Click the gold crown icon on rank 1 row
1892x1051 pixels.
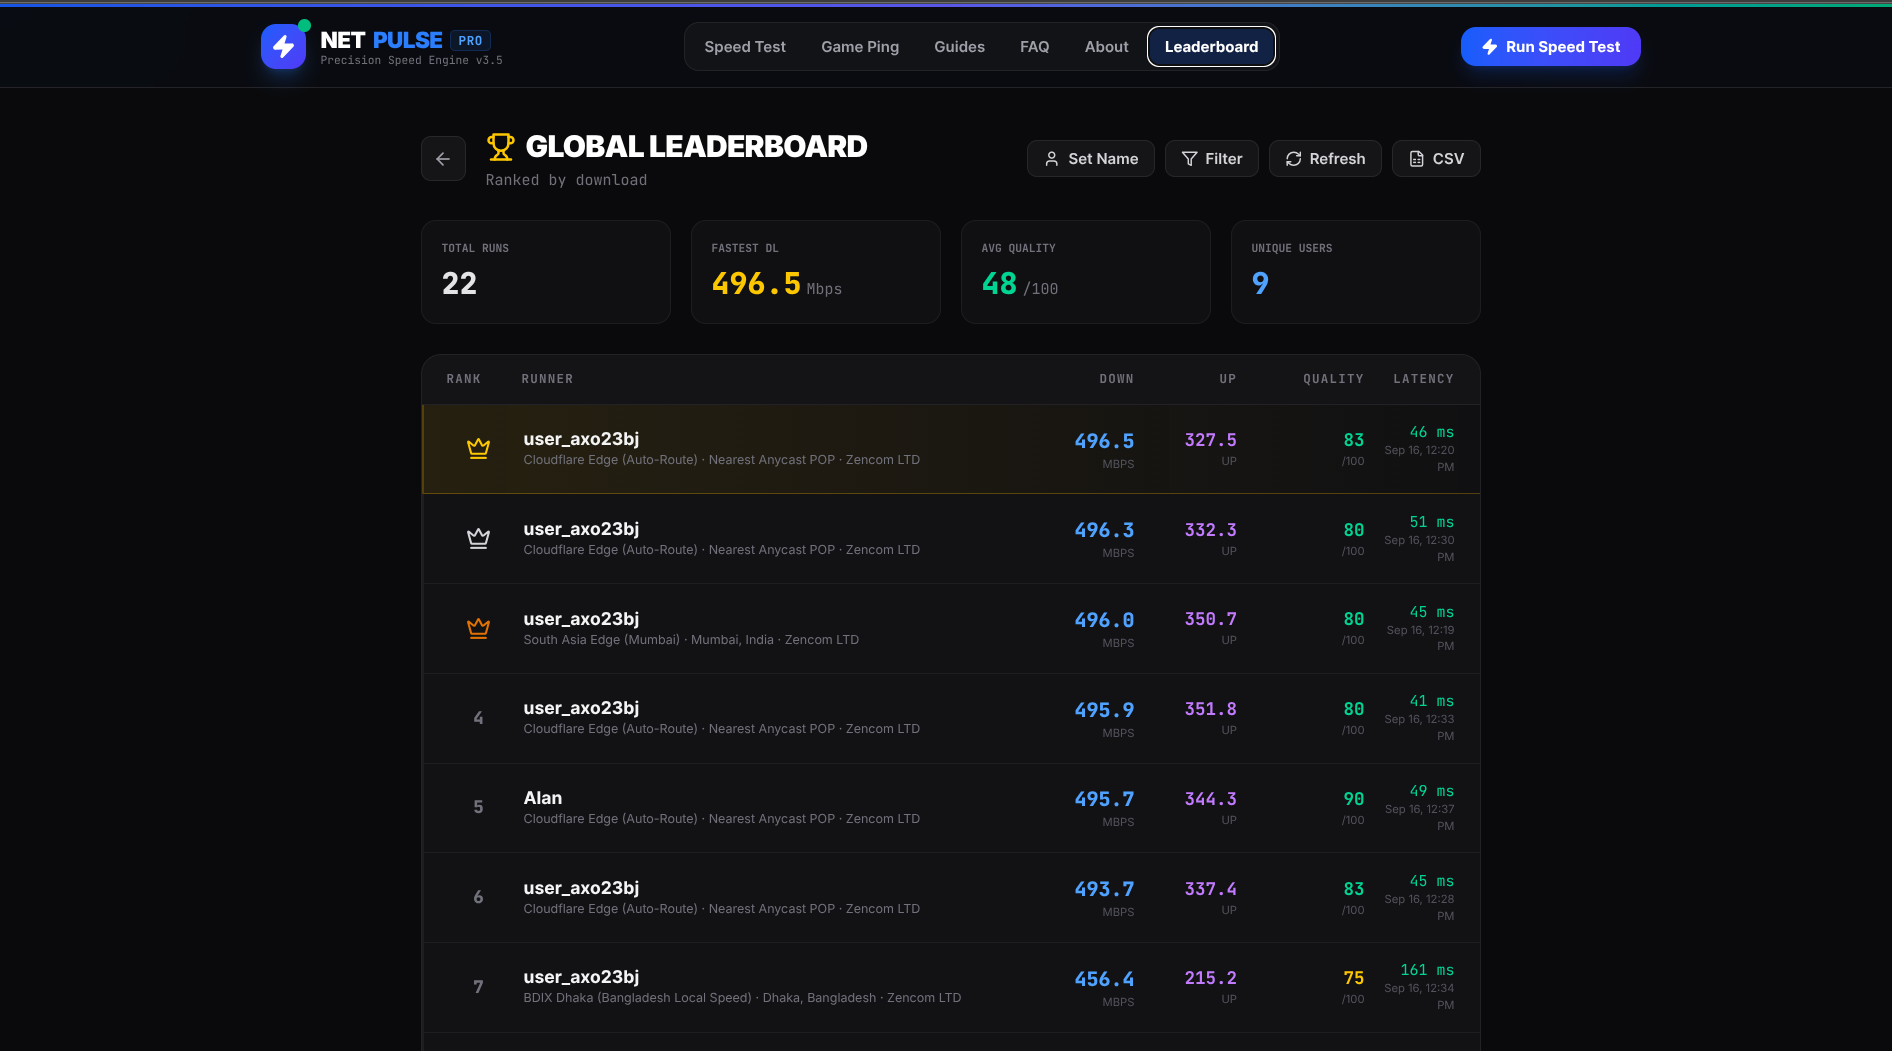tap(478, 448)
